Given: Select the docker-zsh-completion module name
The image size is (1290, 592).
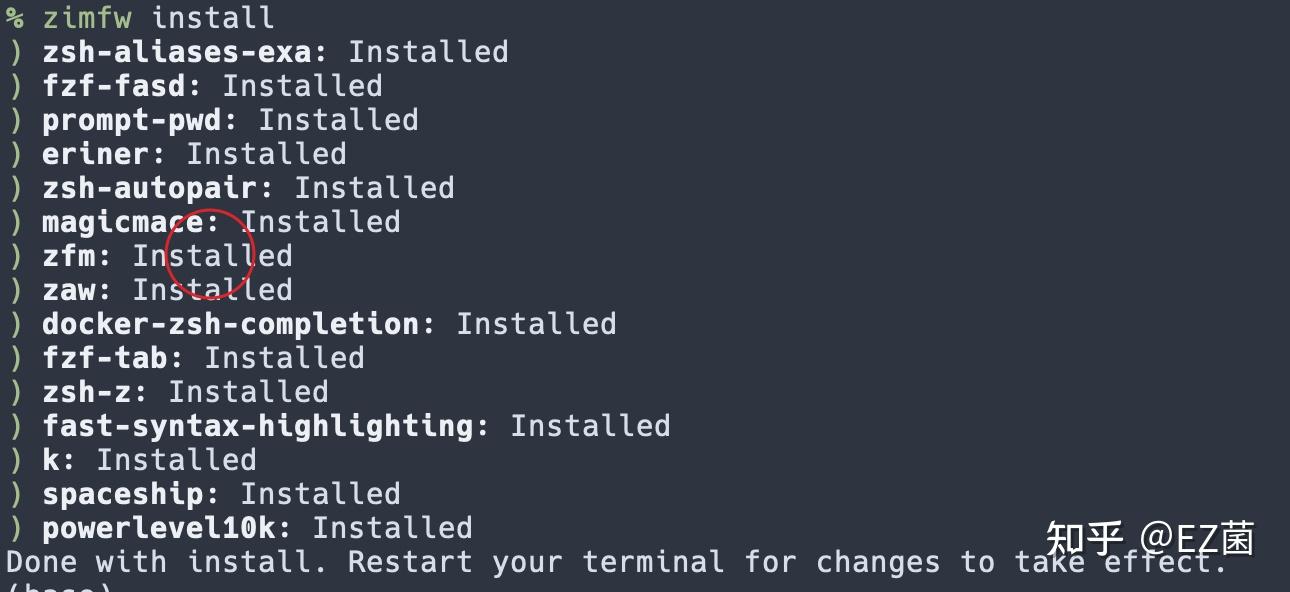Looking at the screenshot, I should 230,323.
